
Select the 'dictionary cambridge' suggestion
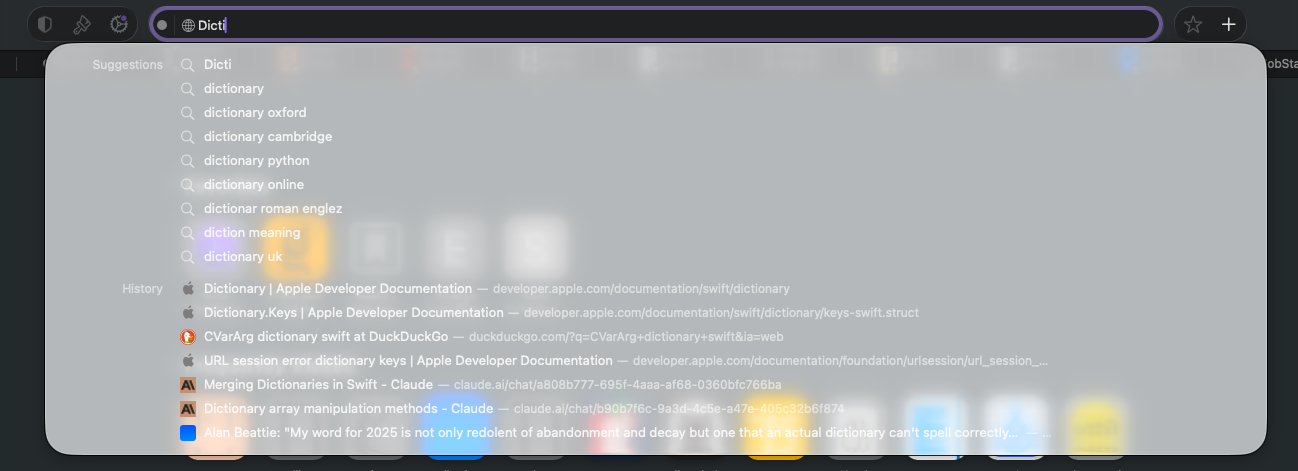(x=268, y=136)
